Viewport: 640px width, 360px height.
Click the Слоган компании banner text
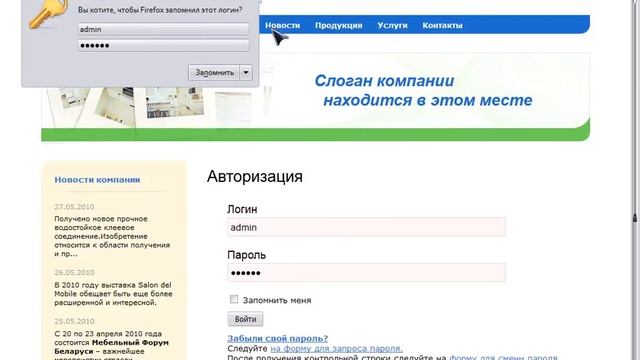[x=423, y=90]
